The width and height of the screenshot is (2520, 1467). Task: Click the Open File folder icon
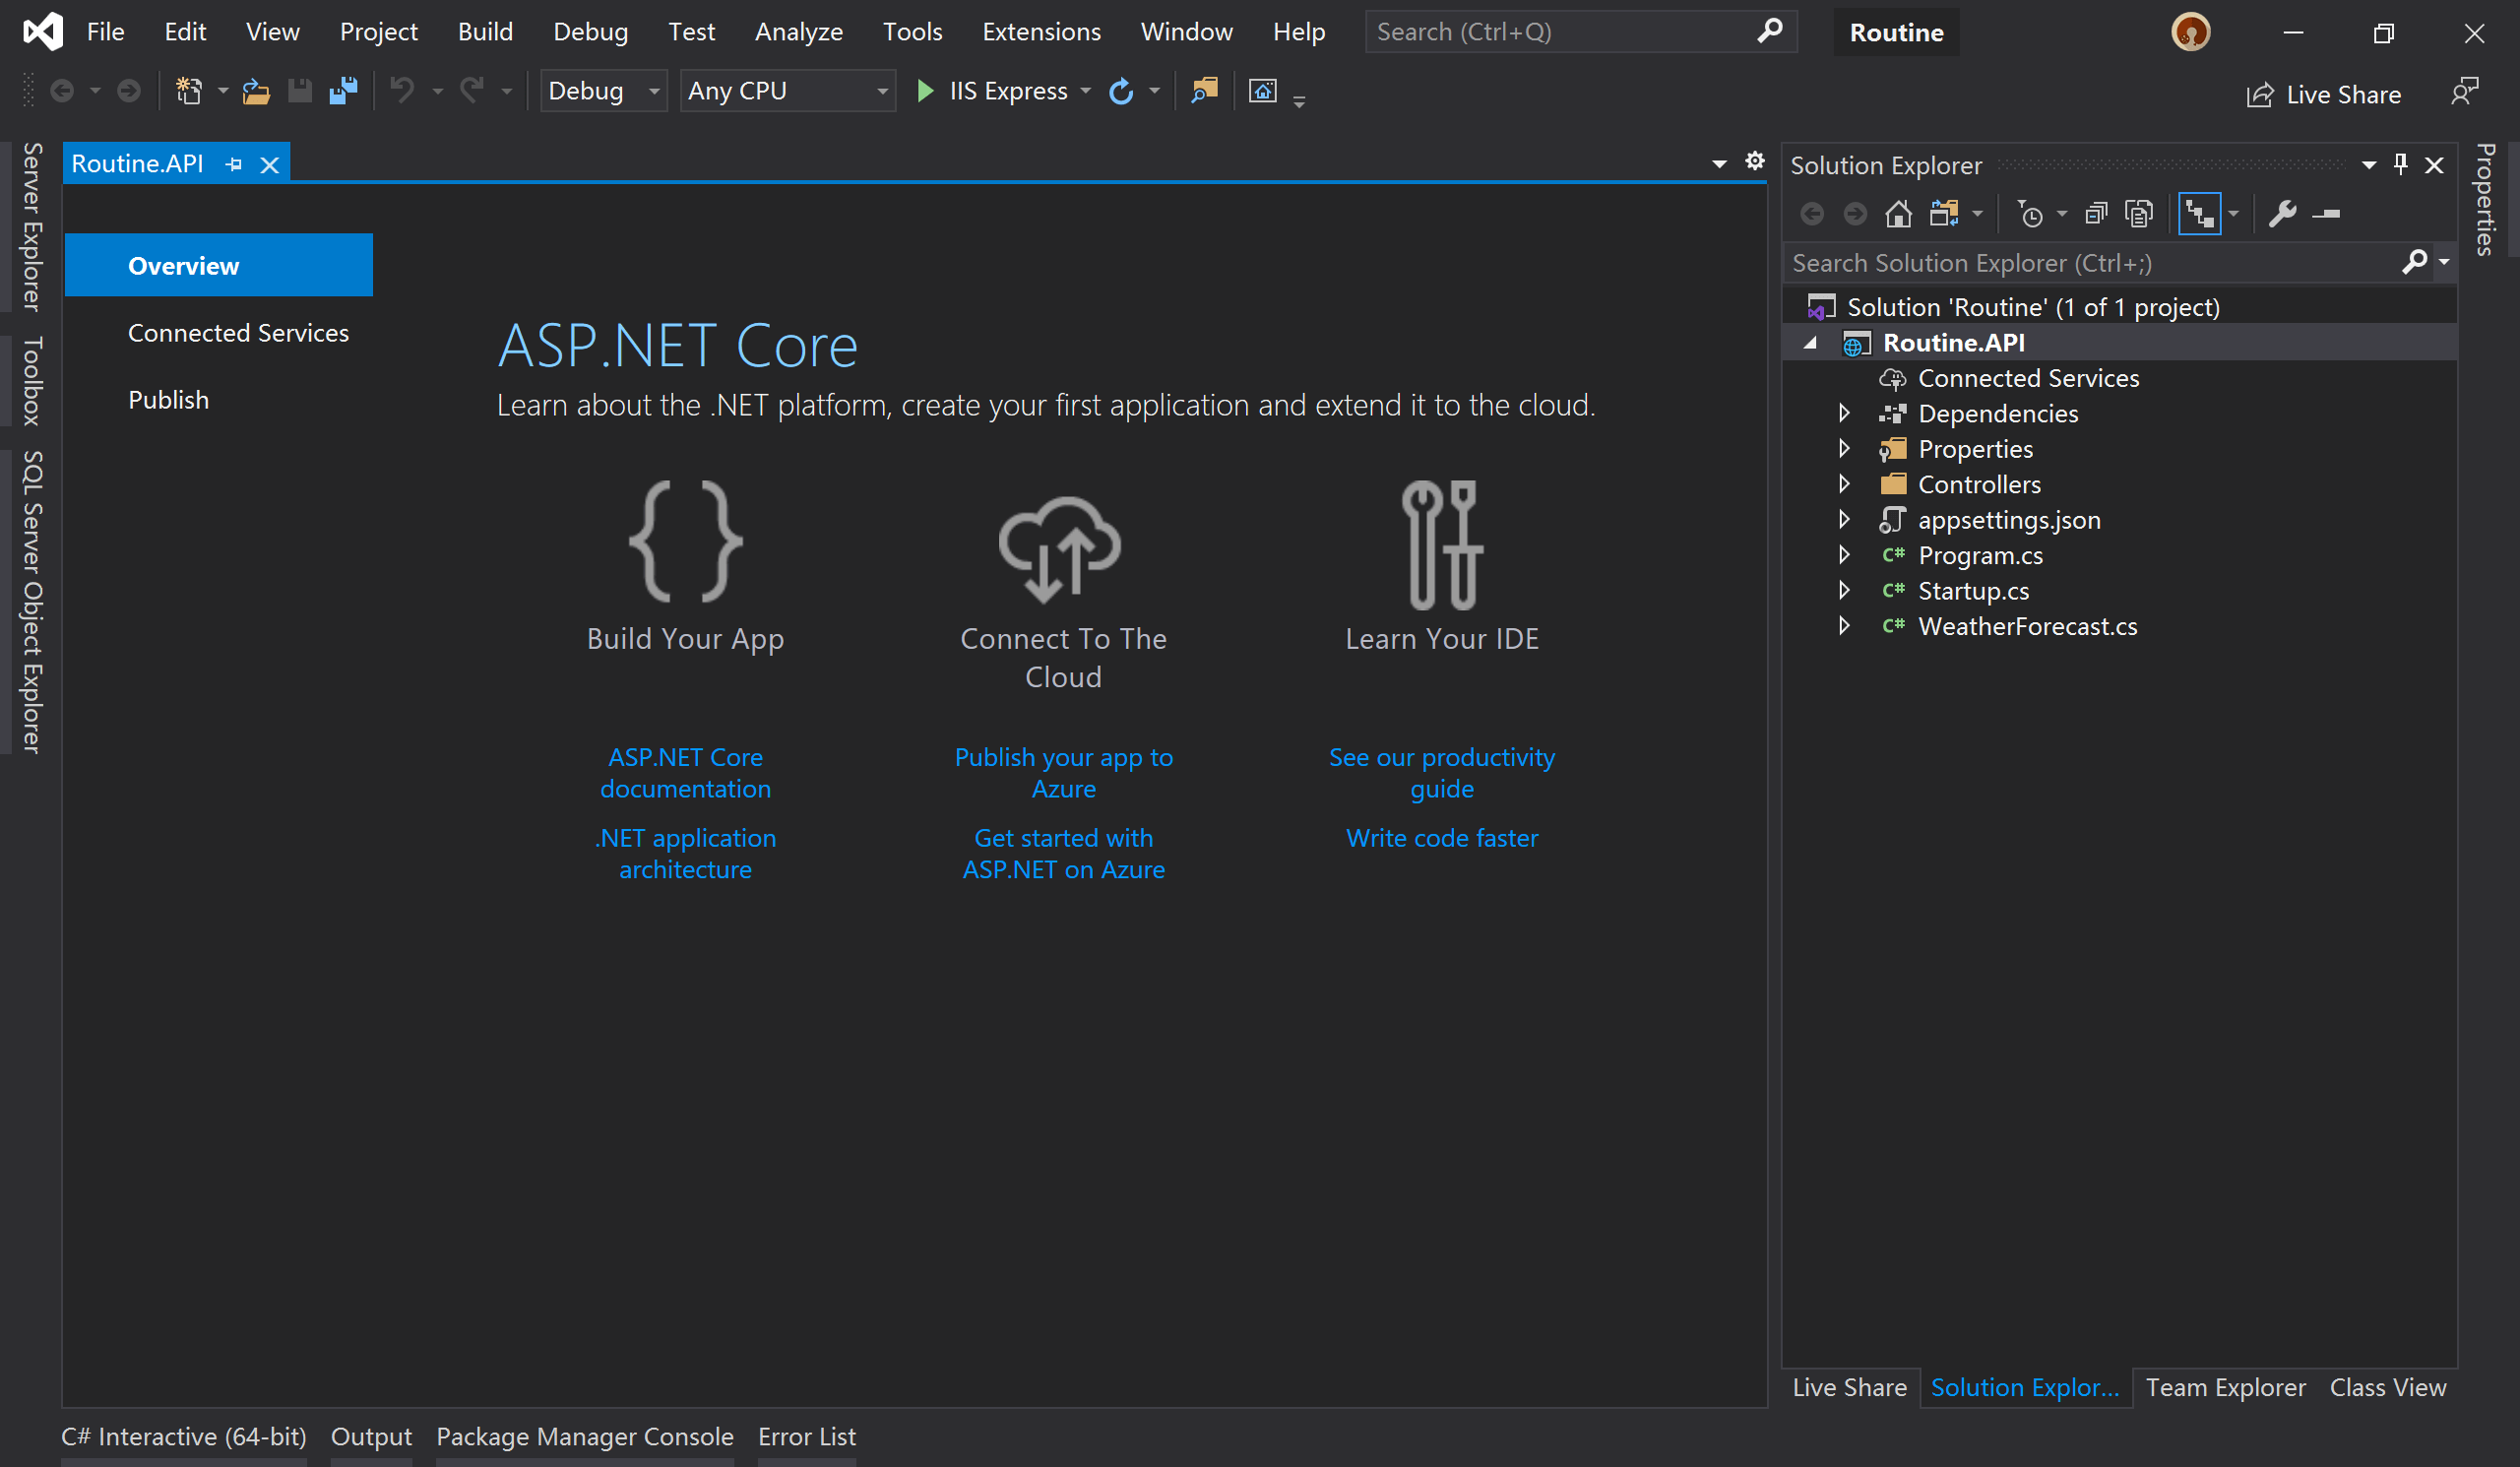coord(256,91)
